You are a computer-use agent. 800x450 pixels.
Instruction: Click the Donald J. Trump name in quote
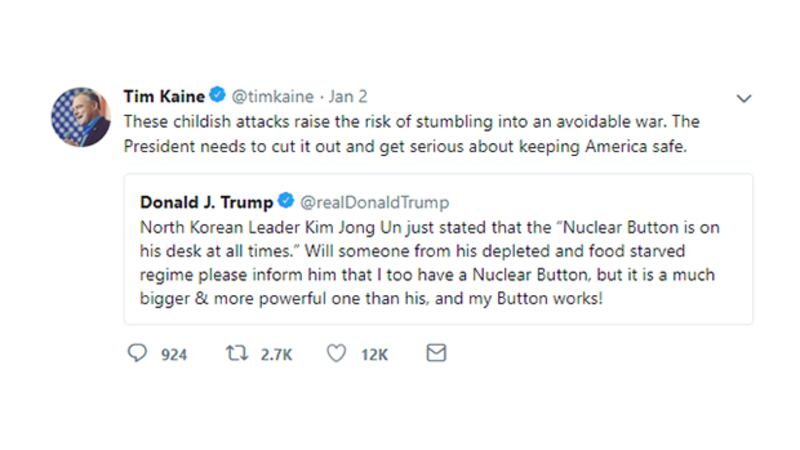pyautogui.click(x=206, y=202)
